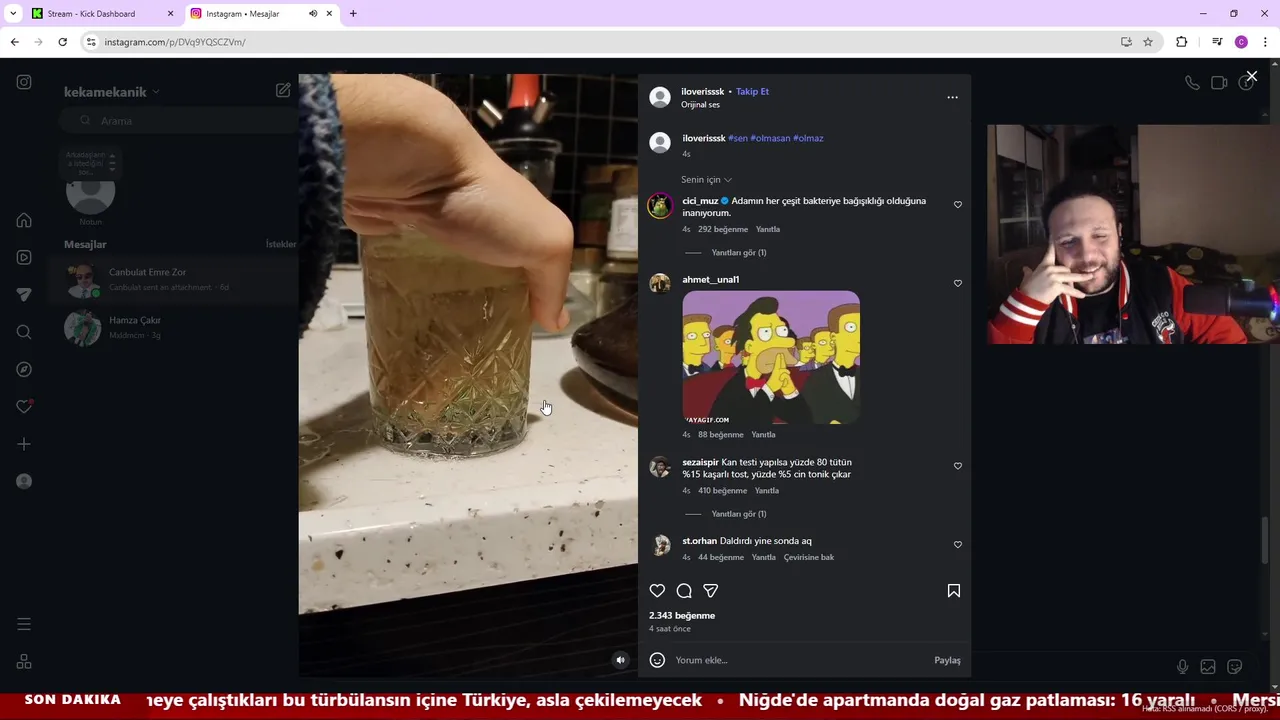
Task: Expand replies under sezaispir comment
Action: tap(738, 514)
